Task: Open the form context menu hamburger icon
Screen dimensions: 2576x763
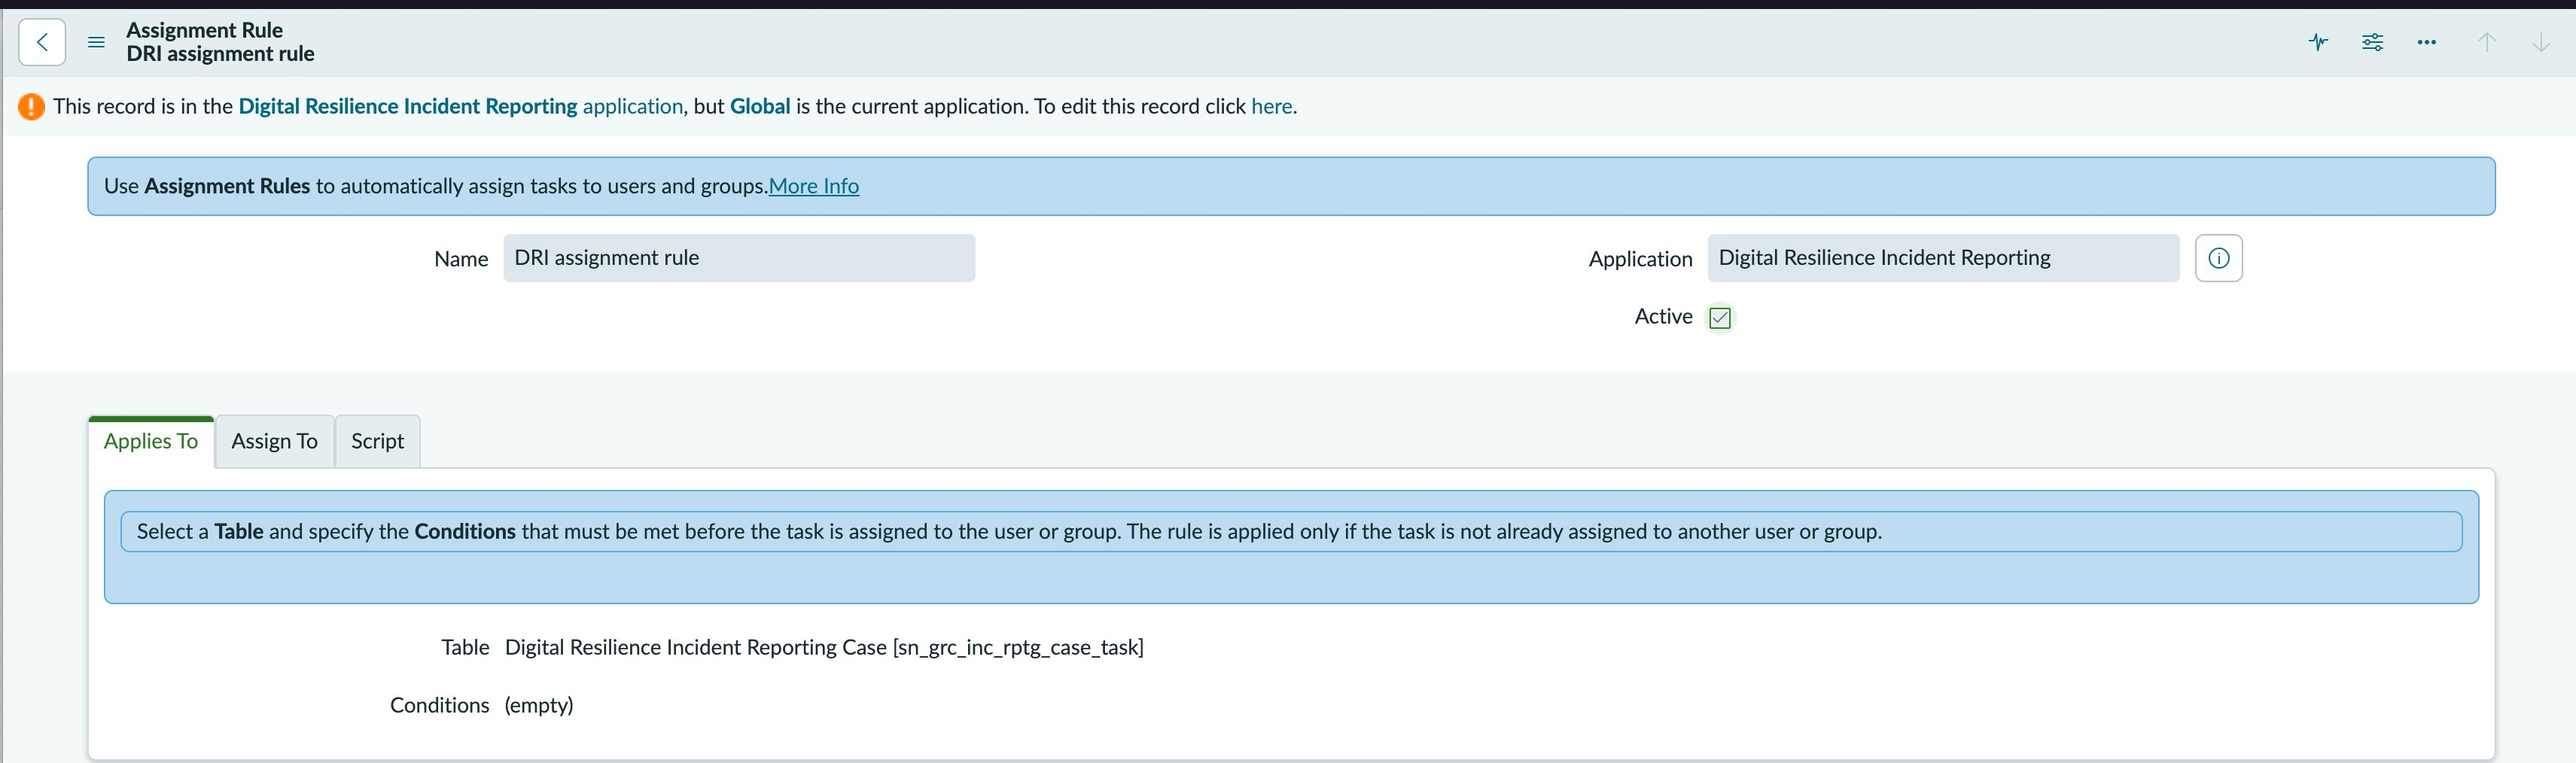Action: coord(96,42)
